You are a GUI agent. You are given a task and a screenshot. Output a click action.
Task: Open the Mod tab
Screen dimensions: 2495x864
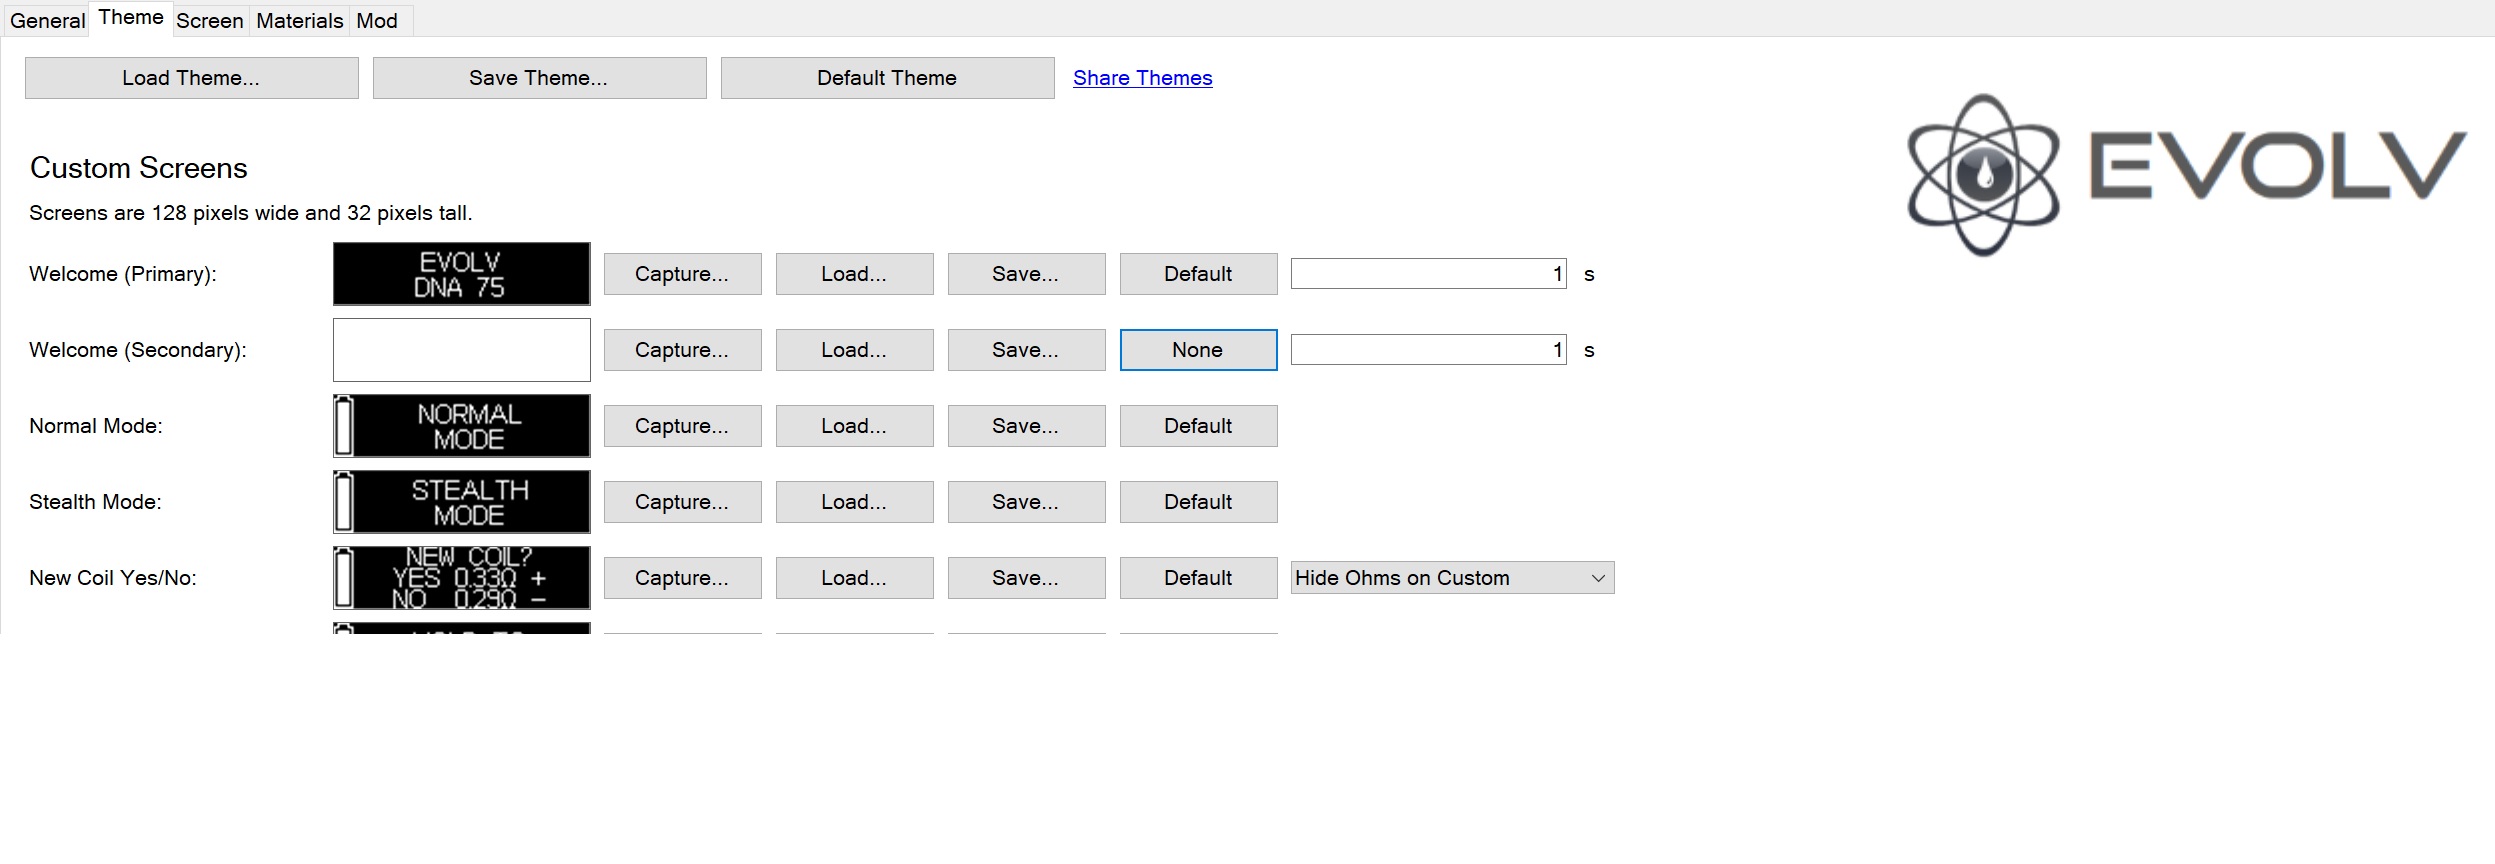(x=377, y=21)
